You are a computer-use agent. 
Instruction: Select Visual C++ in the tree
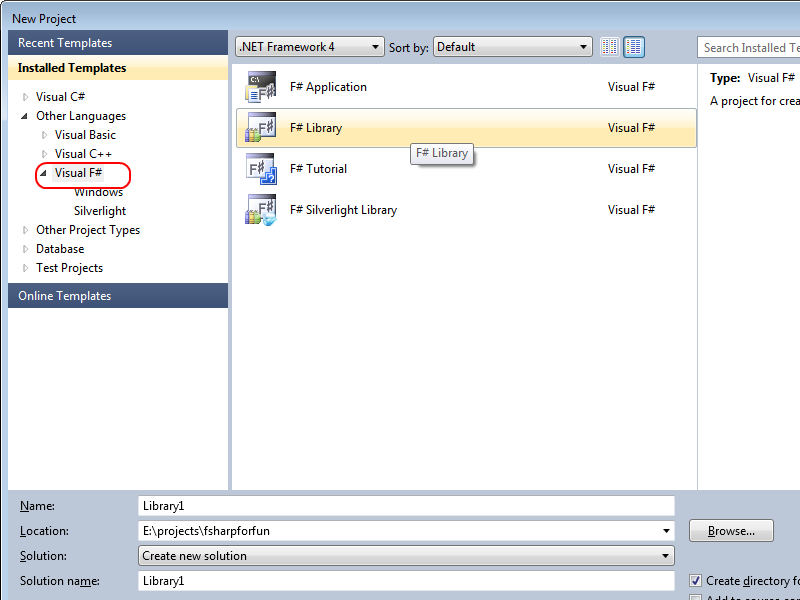(83, 154)
